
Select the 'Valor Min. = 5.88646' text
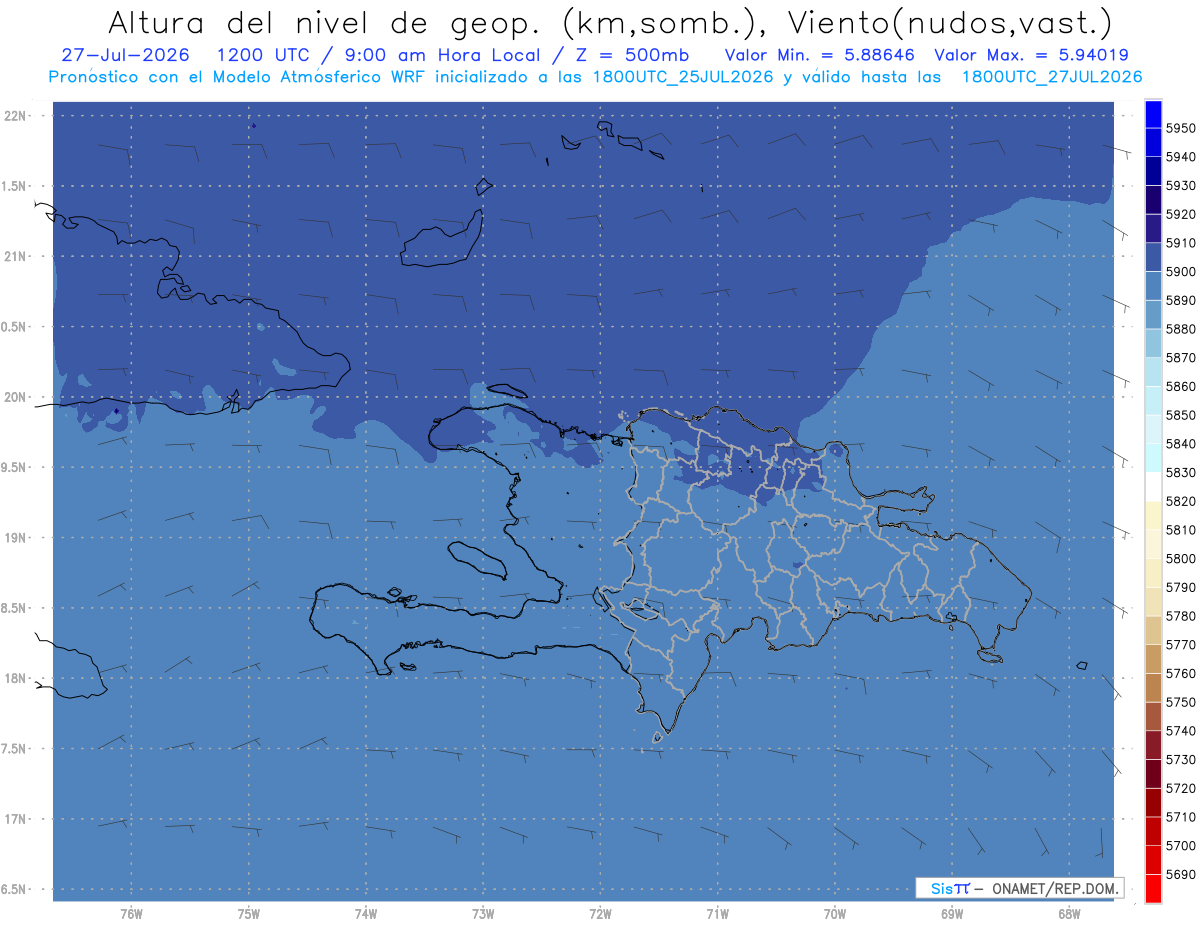pos(820,56)
